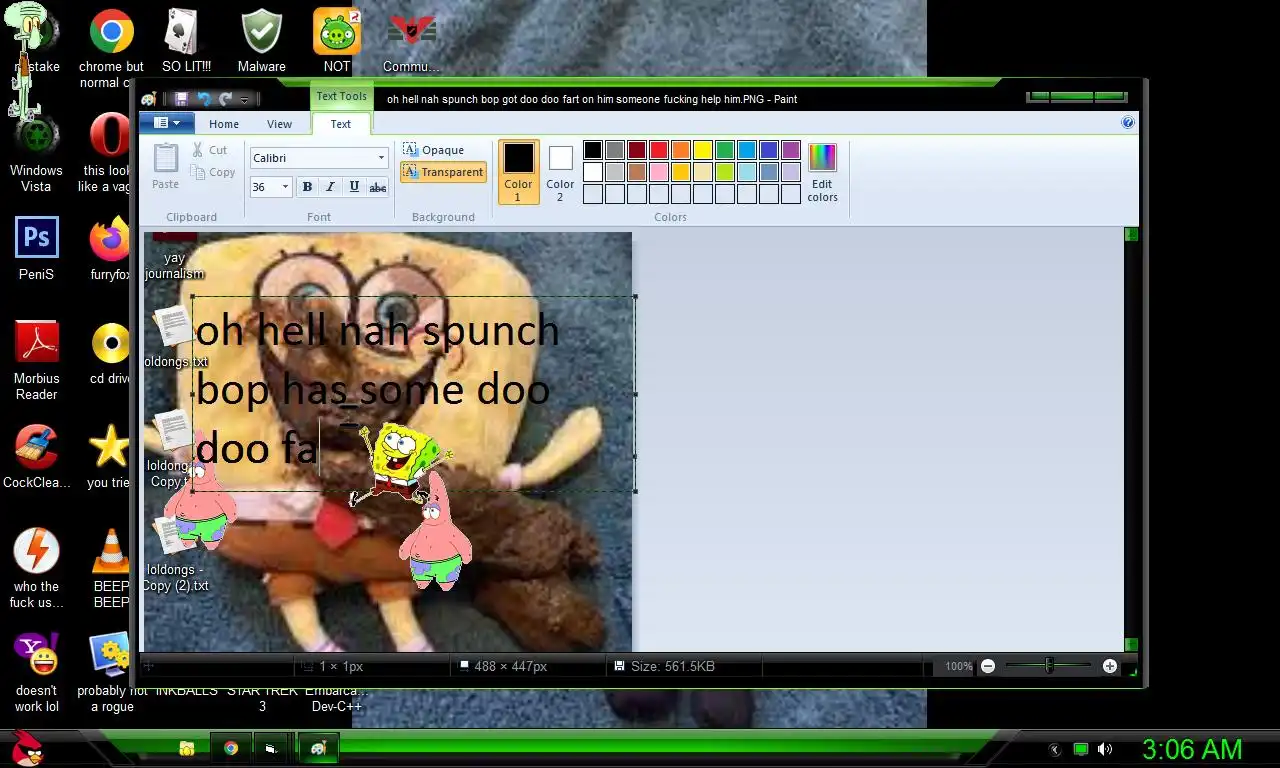Set text background to Transparent
Viewport: 1280px width, 768px height.
click(443, 172)
